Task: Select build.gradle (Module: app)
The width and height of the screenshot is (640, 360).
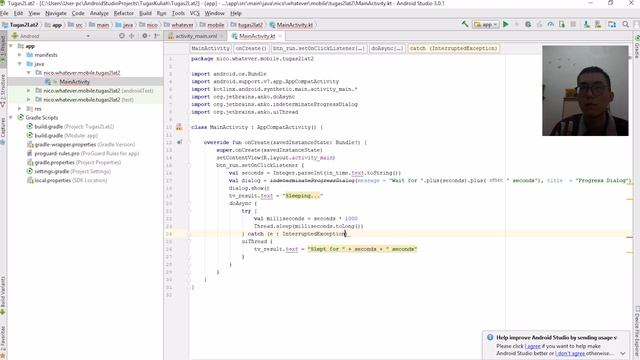Action: 62,136
